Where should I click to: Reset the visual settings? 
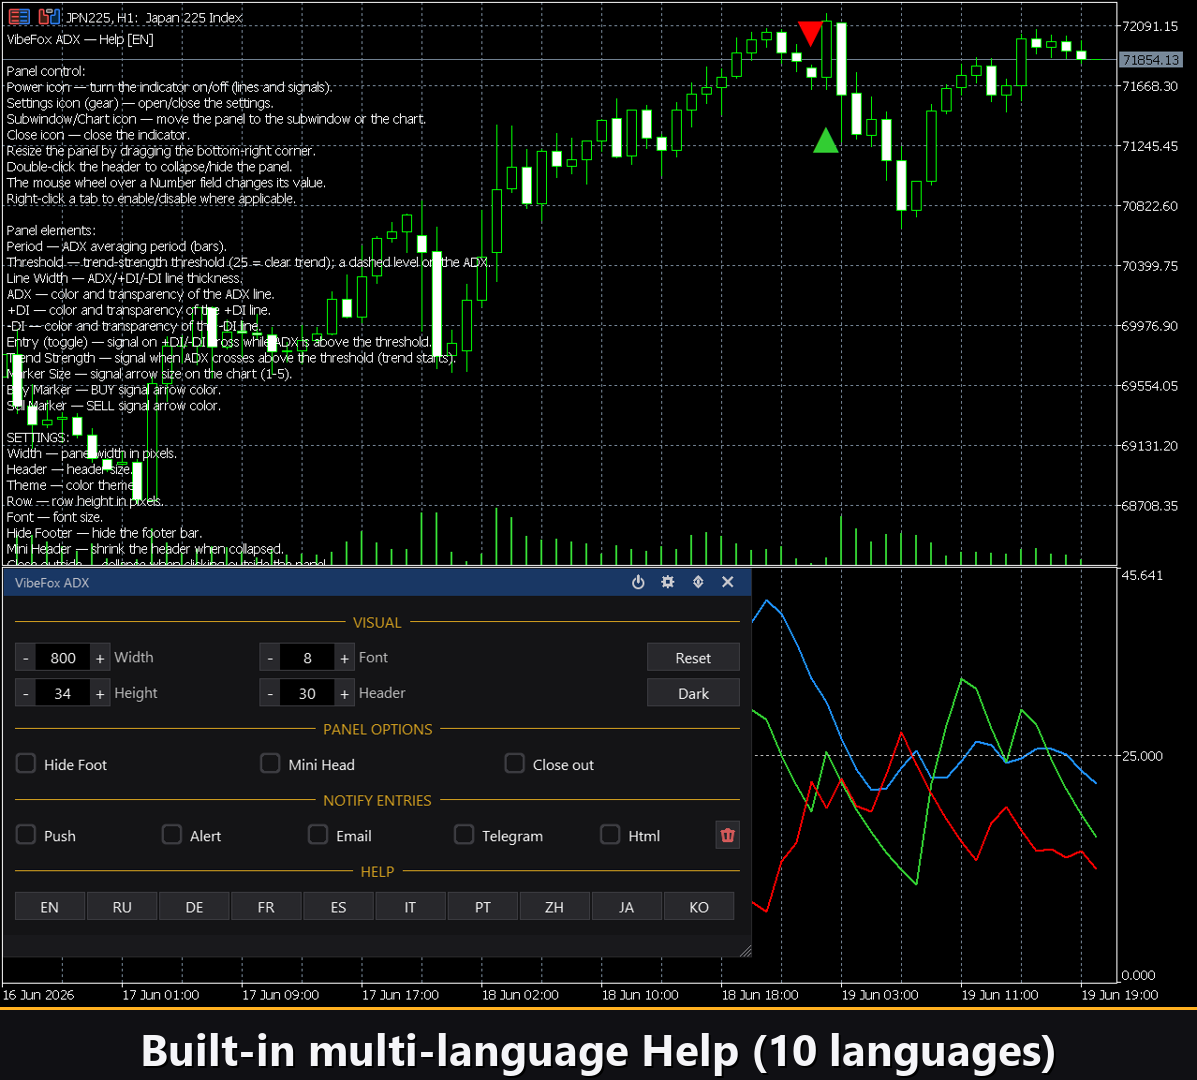693,657
